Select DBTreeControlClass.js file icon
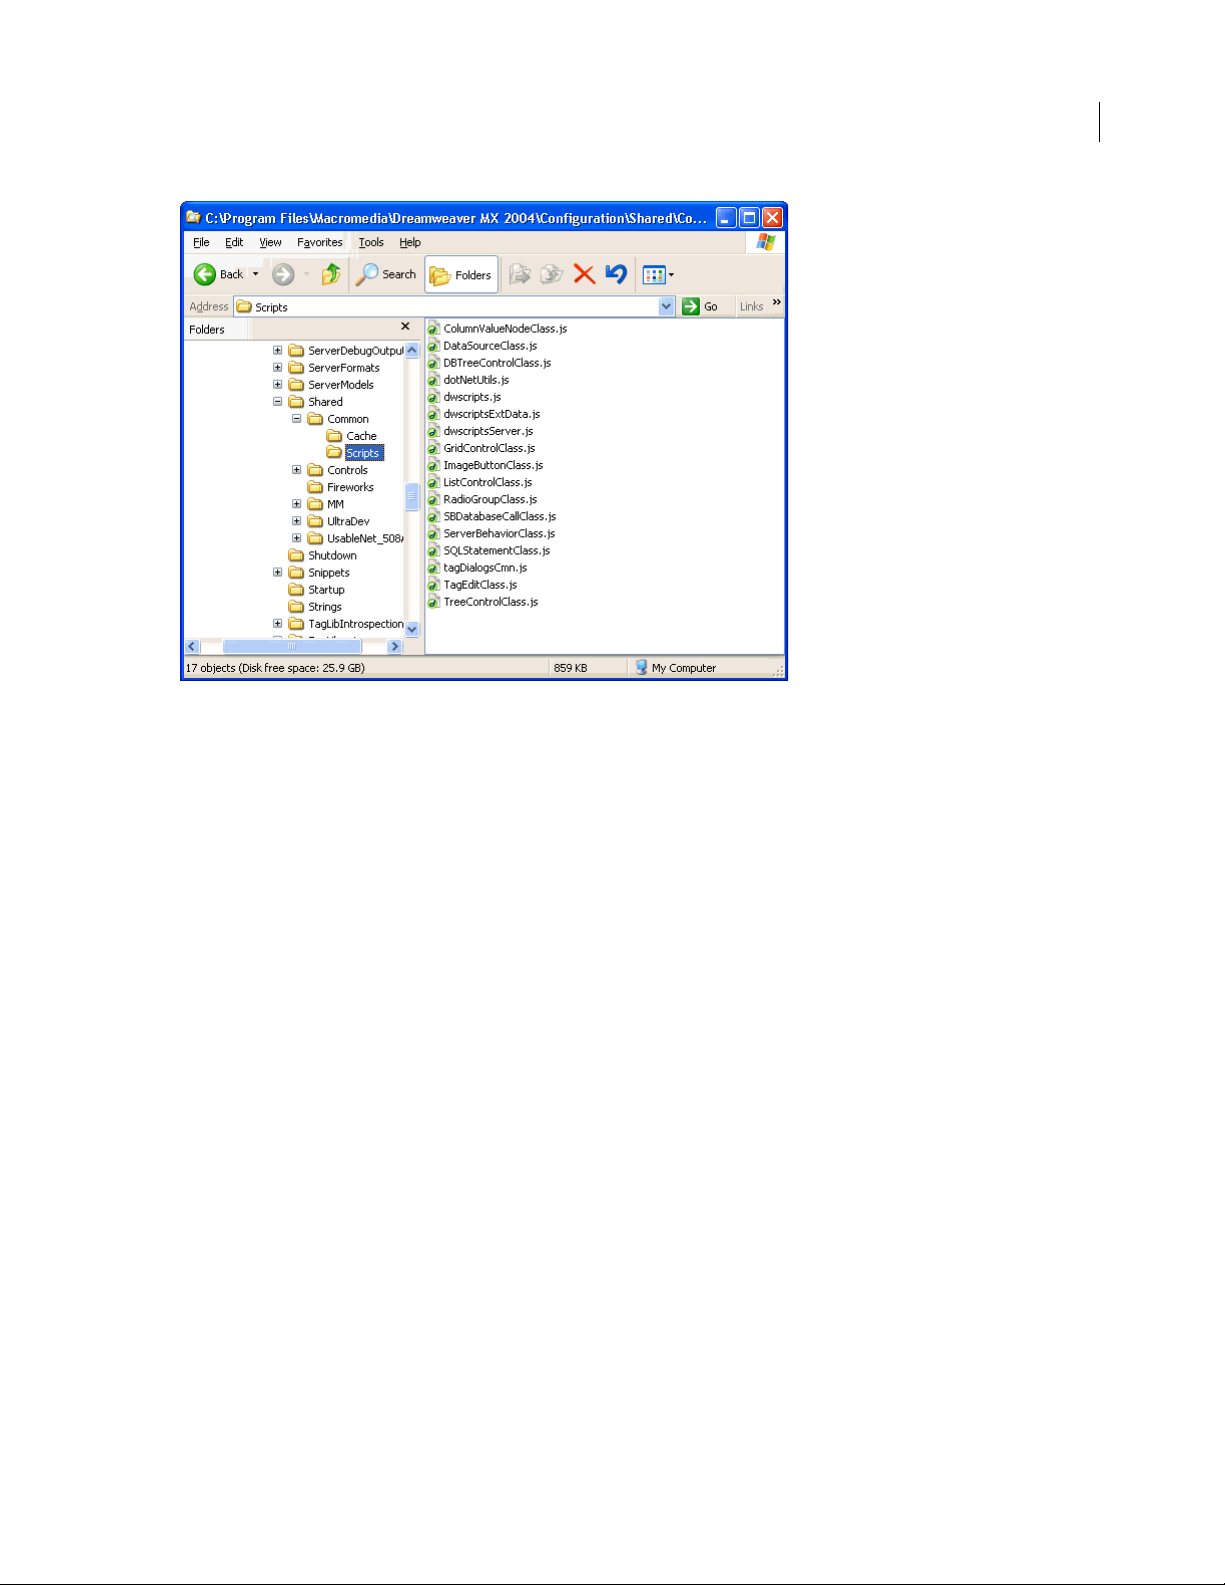Screen dimensions: 1225x1585 click(434, 363)
